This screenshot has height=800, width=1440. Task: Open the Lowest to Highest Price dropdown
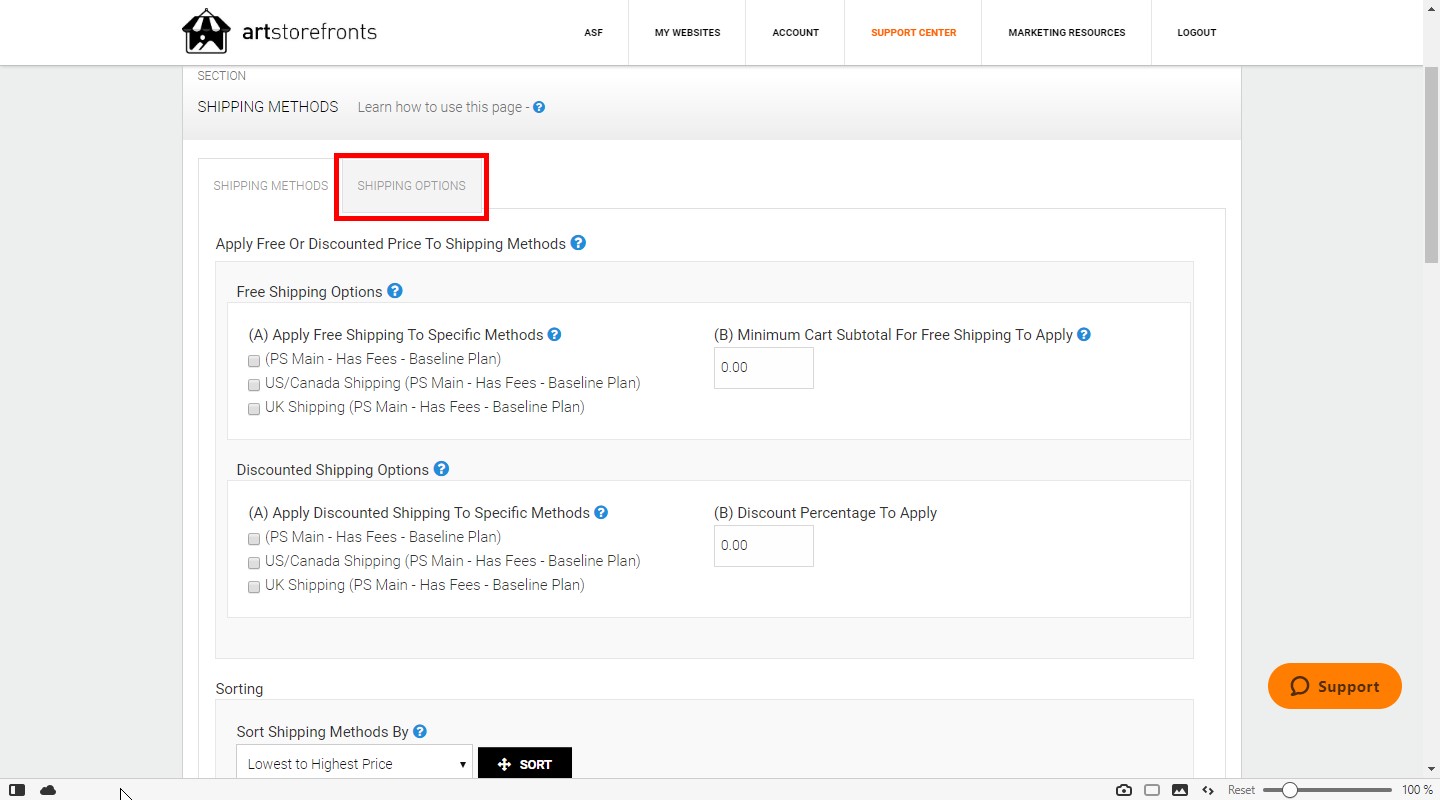point(354,764)
